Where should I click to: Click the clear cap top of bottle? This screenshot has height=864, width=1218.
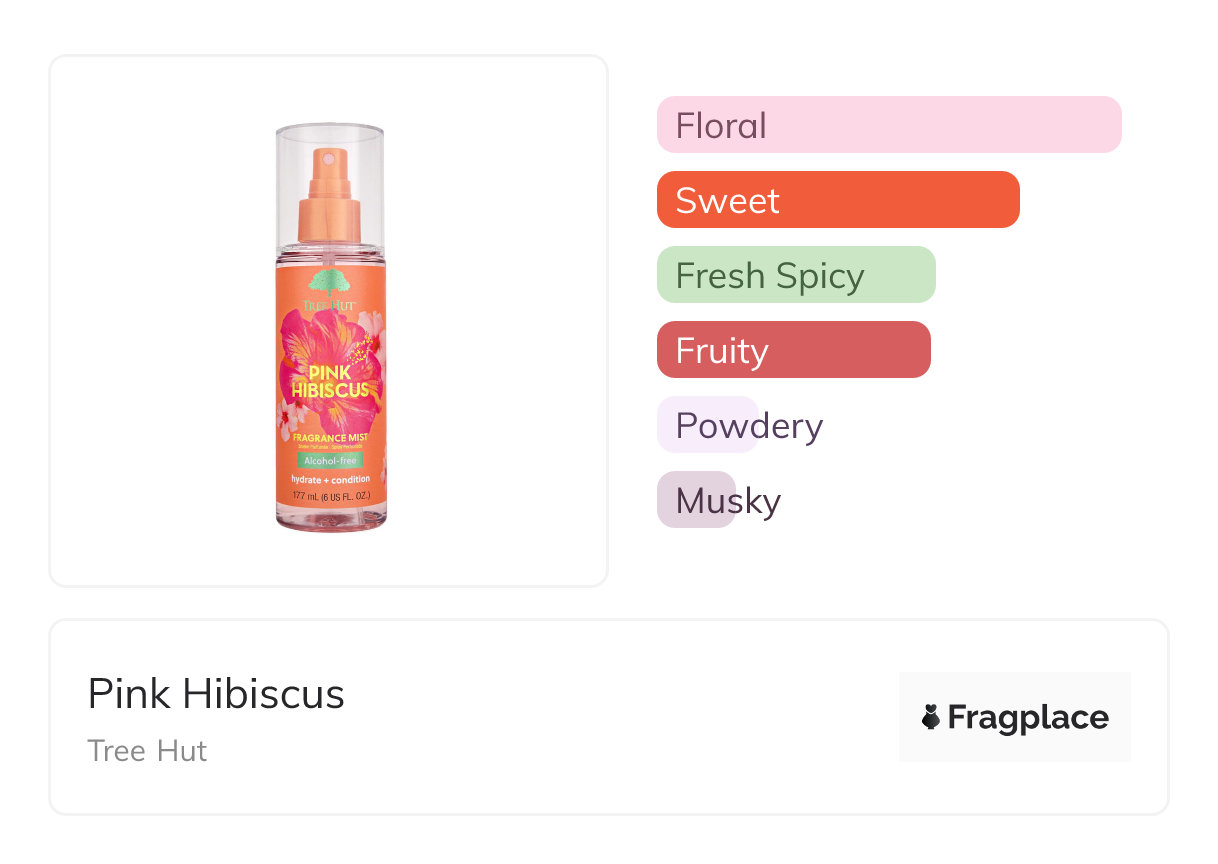pyautogui.click(x=330, y=135)
